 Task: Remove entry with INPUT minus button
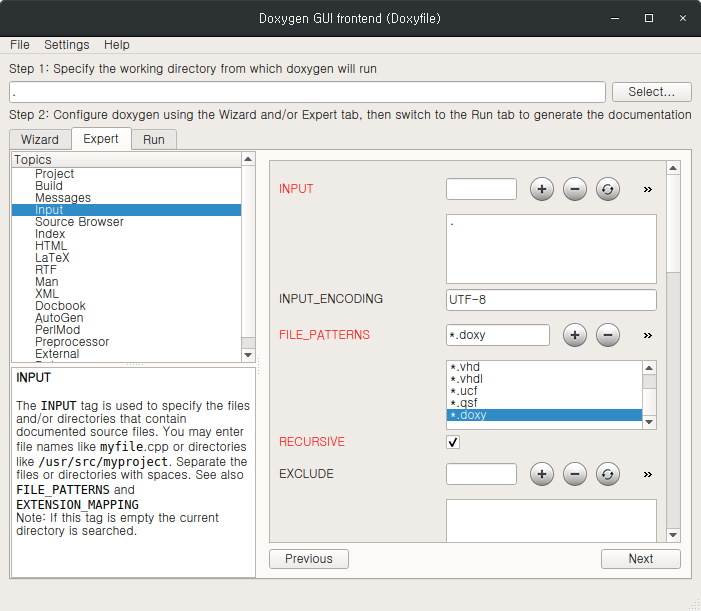coord(575,189)
